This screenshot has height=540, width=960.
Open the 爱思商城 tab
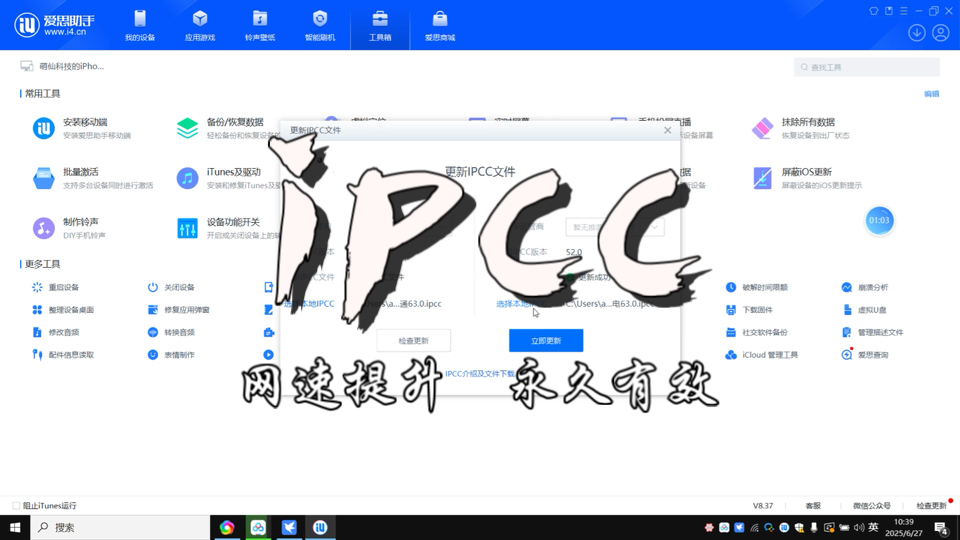coord(440,25)
